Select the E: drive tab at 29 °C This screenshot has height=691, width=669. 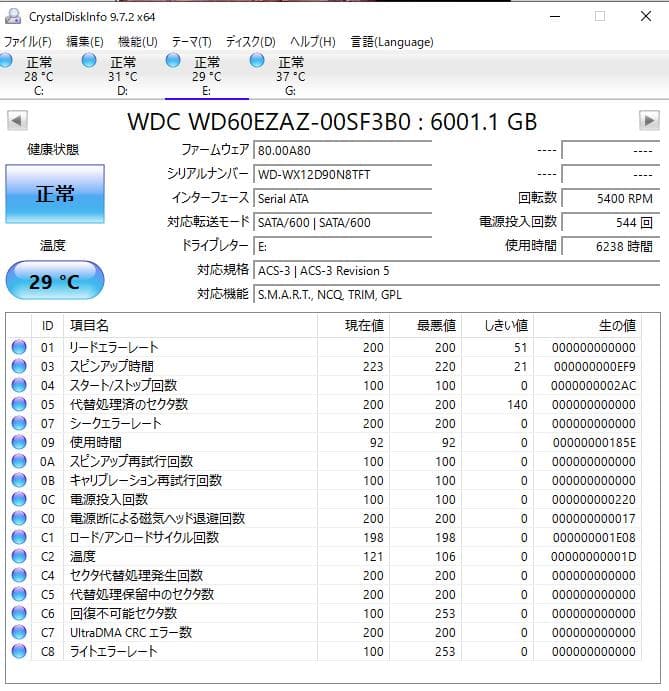pyautogui.click(x=207, y=75)
